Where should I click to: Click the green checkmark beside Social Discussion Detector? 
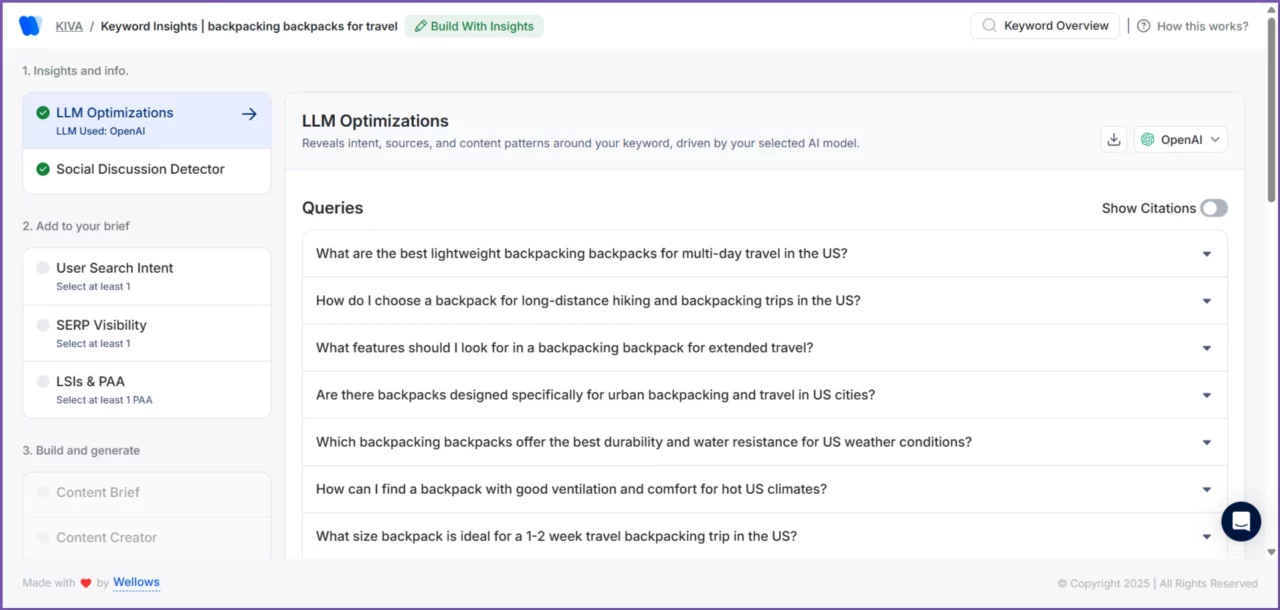[x=42, y=169]
